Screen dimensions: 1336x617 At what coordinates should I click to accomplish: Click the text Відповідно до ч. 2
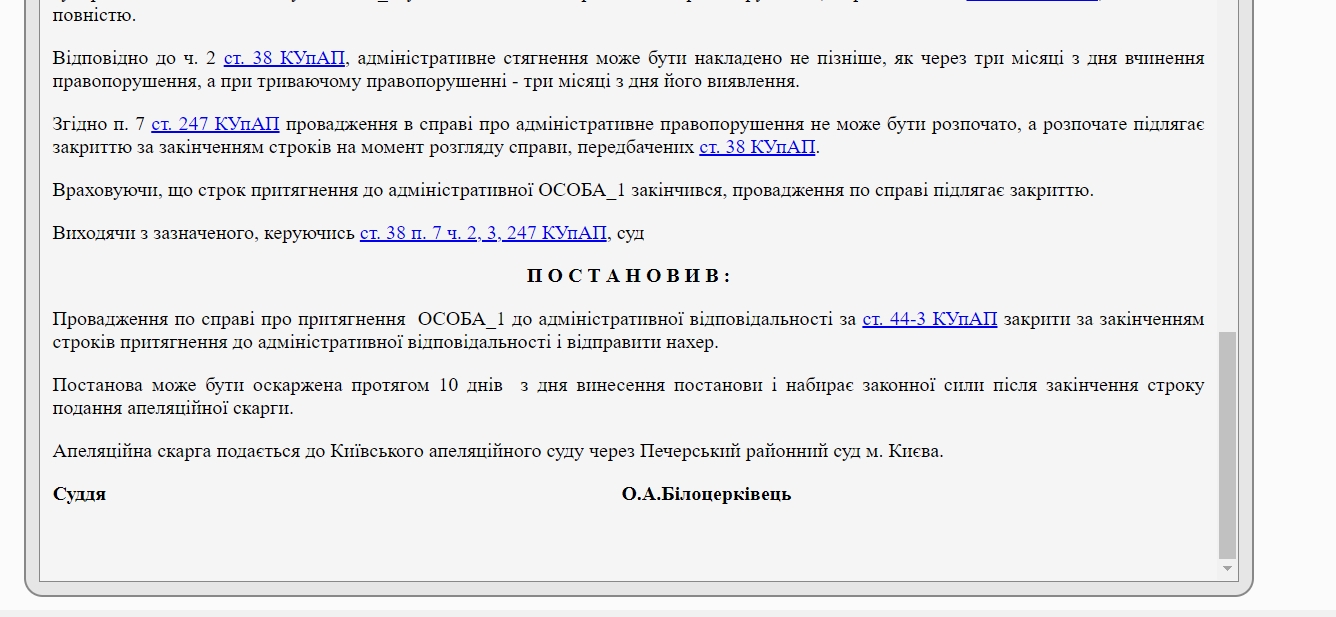coord(133,58)
